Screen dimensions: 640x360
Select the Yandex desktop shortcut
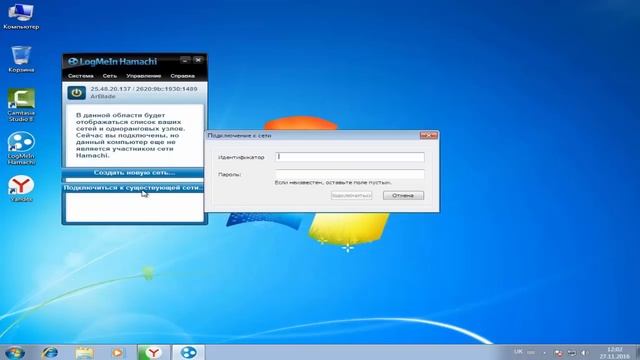(21, 189)
